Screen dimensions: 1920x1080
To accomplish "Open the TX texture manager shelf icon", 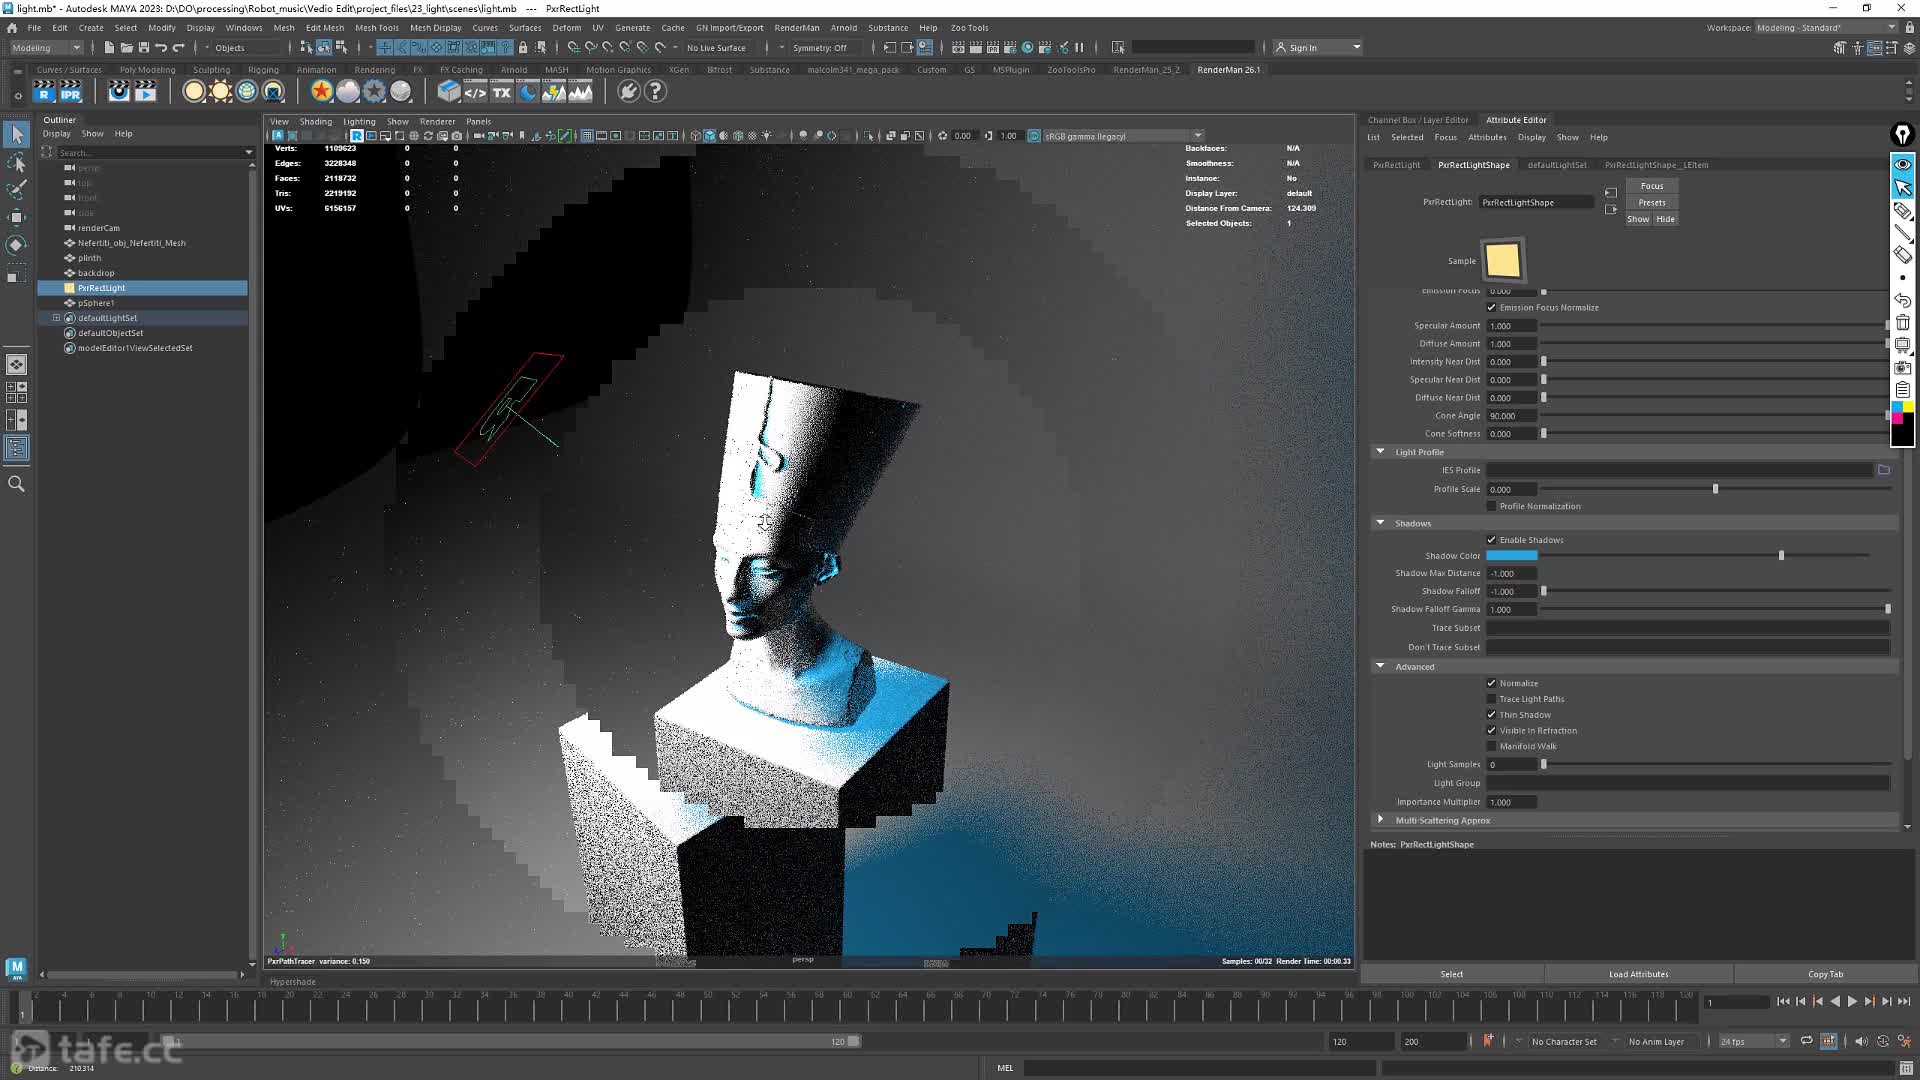I will [x=501, y=92].
